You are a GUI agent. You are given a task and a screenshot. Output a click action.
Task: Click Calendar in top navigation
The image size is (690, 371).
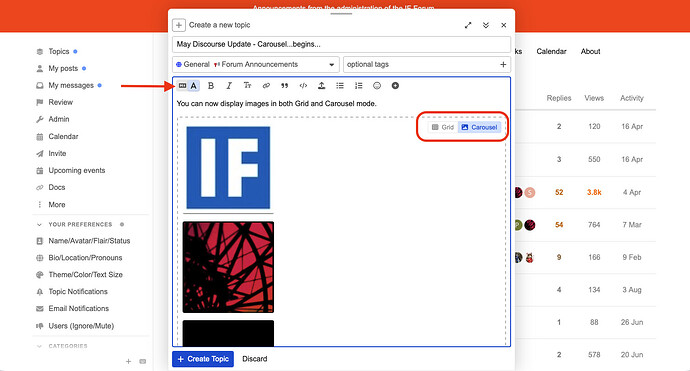(x=551, y=51)
